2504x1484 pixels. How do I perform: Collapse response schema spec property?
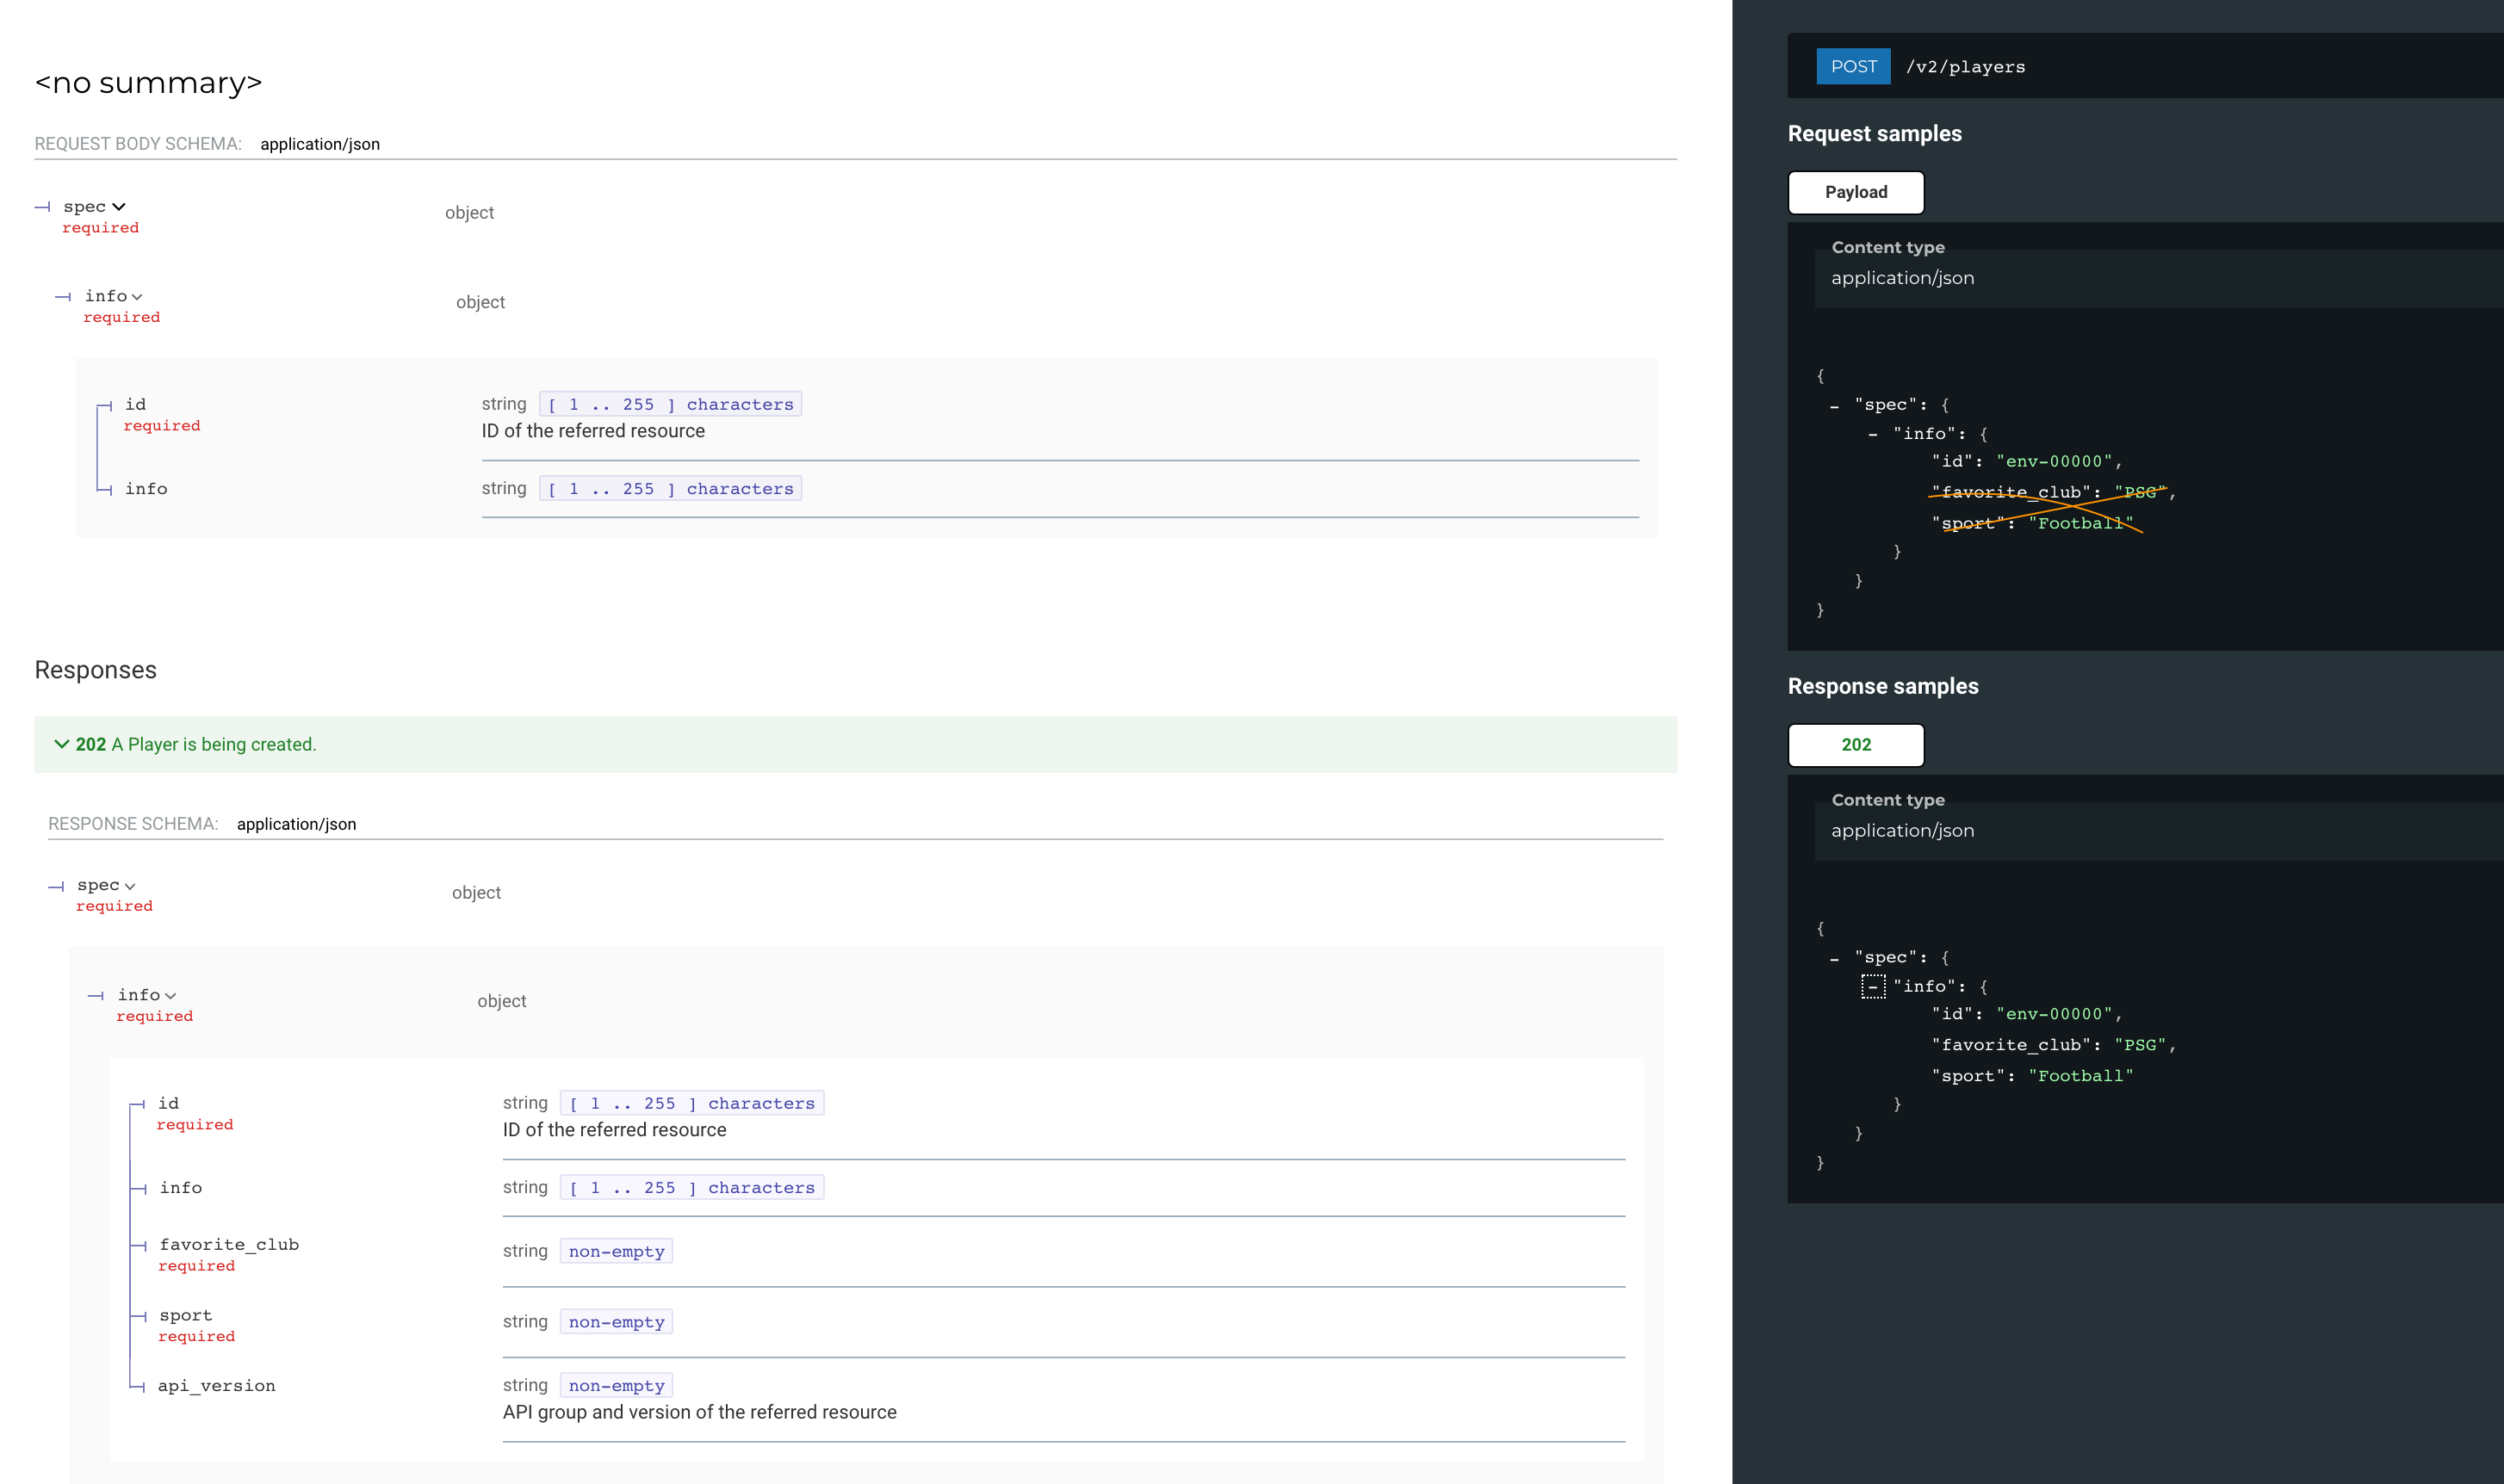pos(106,886)
